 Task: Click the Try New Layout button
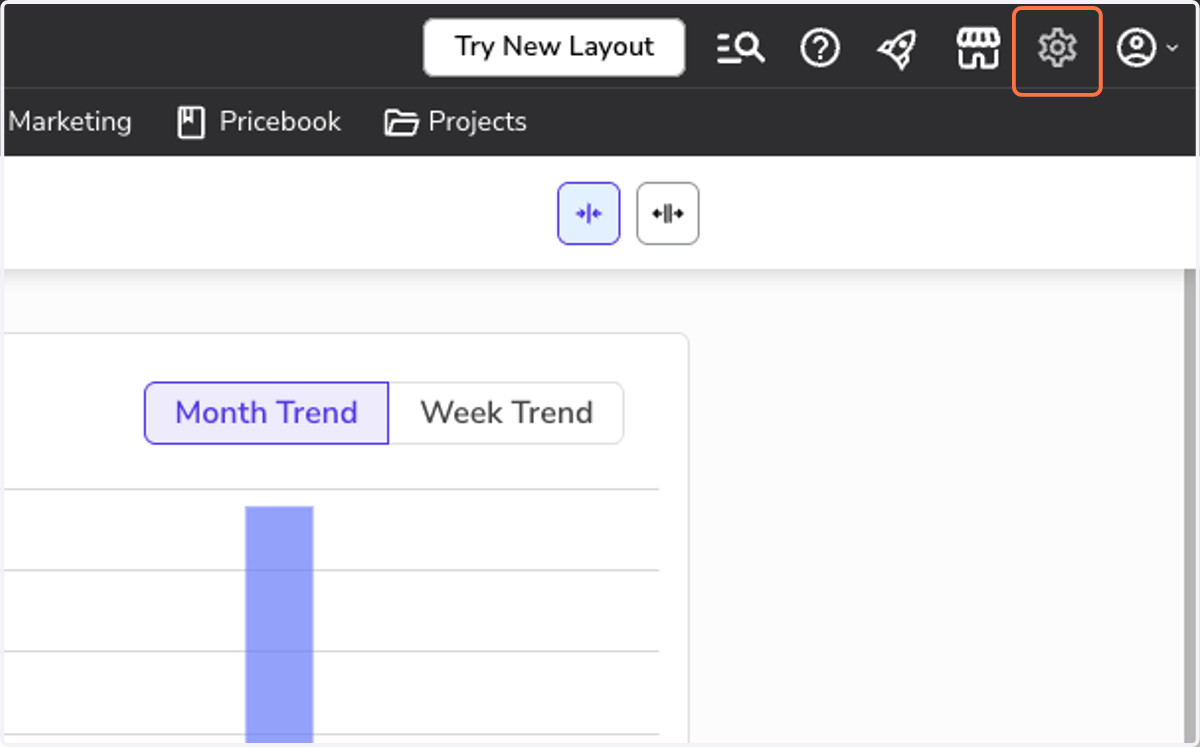click(x=554, y=47)
